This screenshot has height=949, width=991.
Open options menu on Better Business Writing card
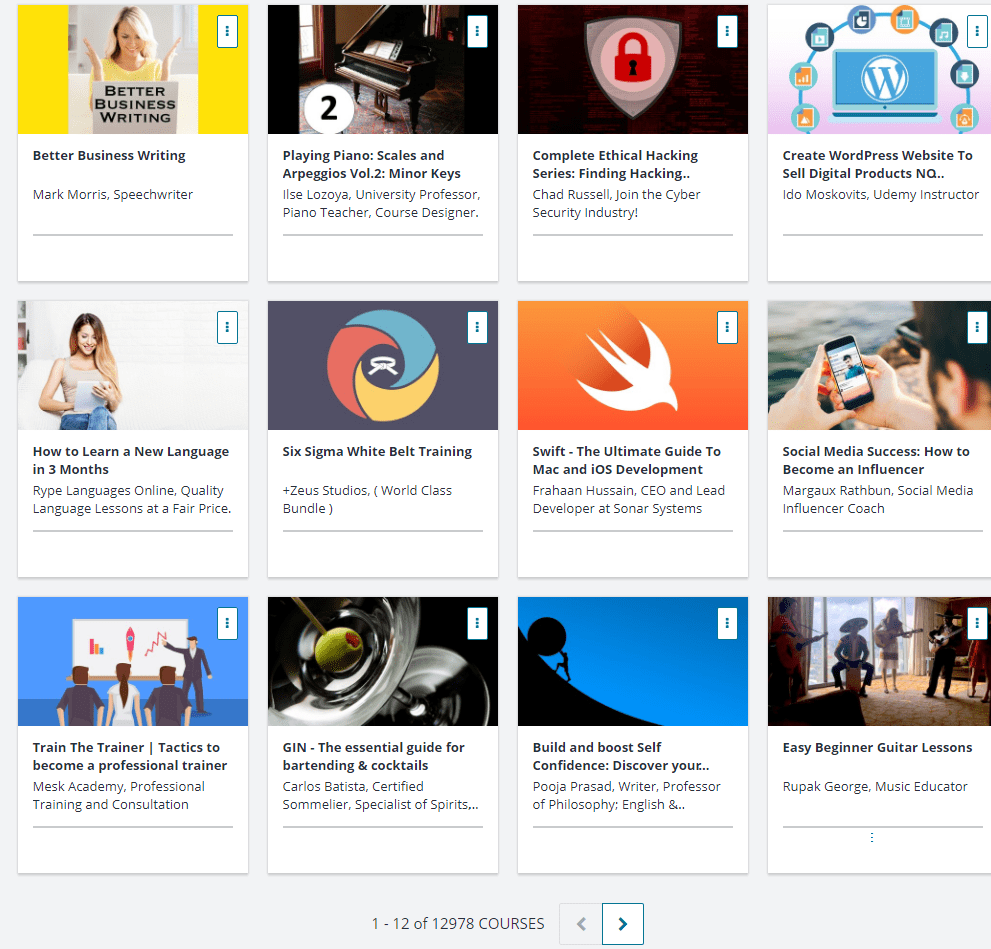point(227,32)
